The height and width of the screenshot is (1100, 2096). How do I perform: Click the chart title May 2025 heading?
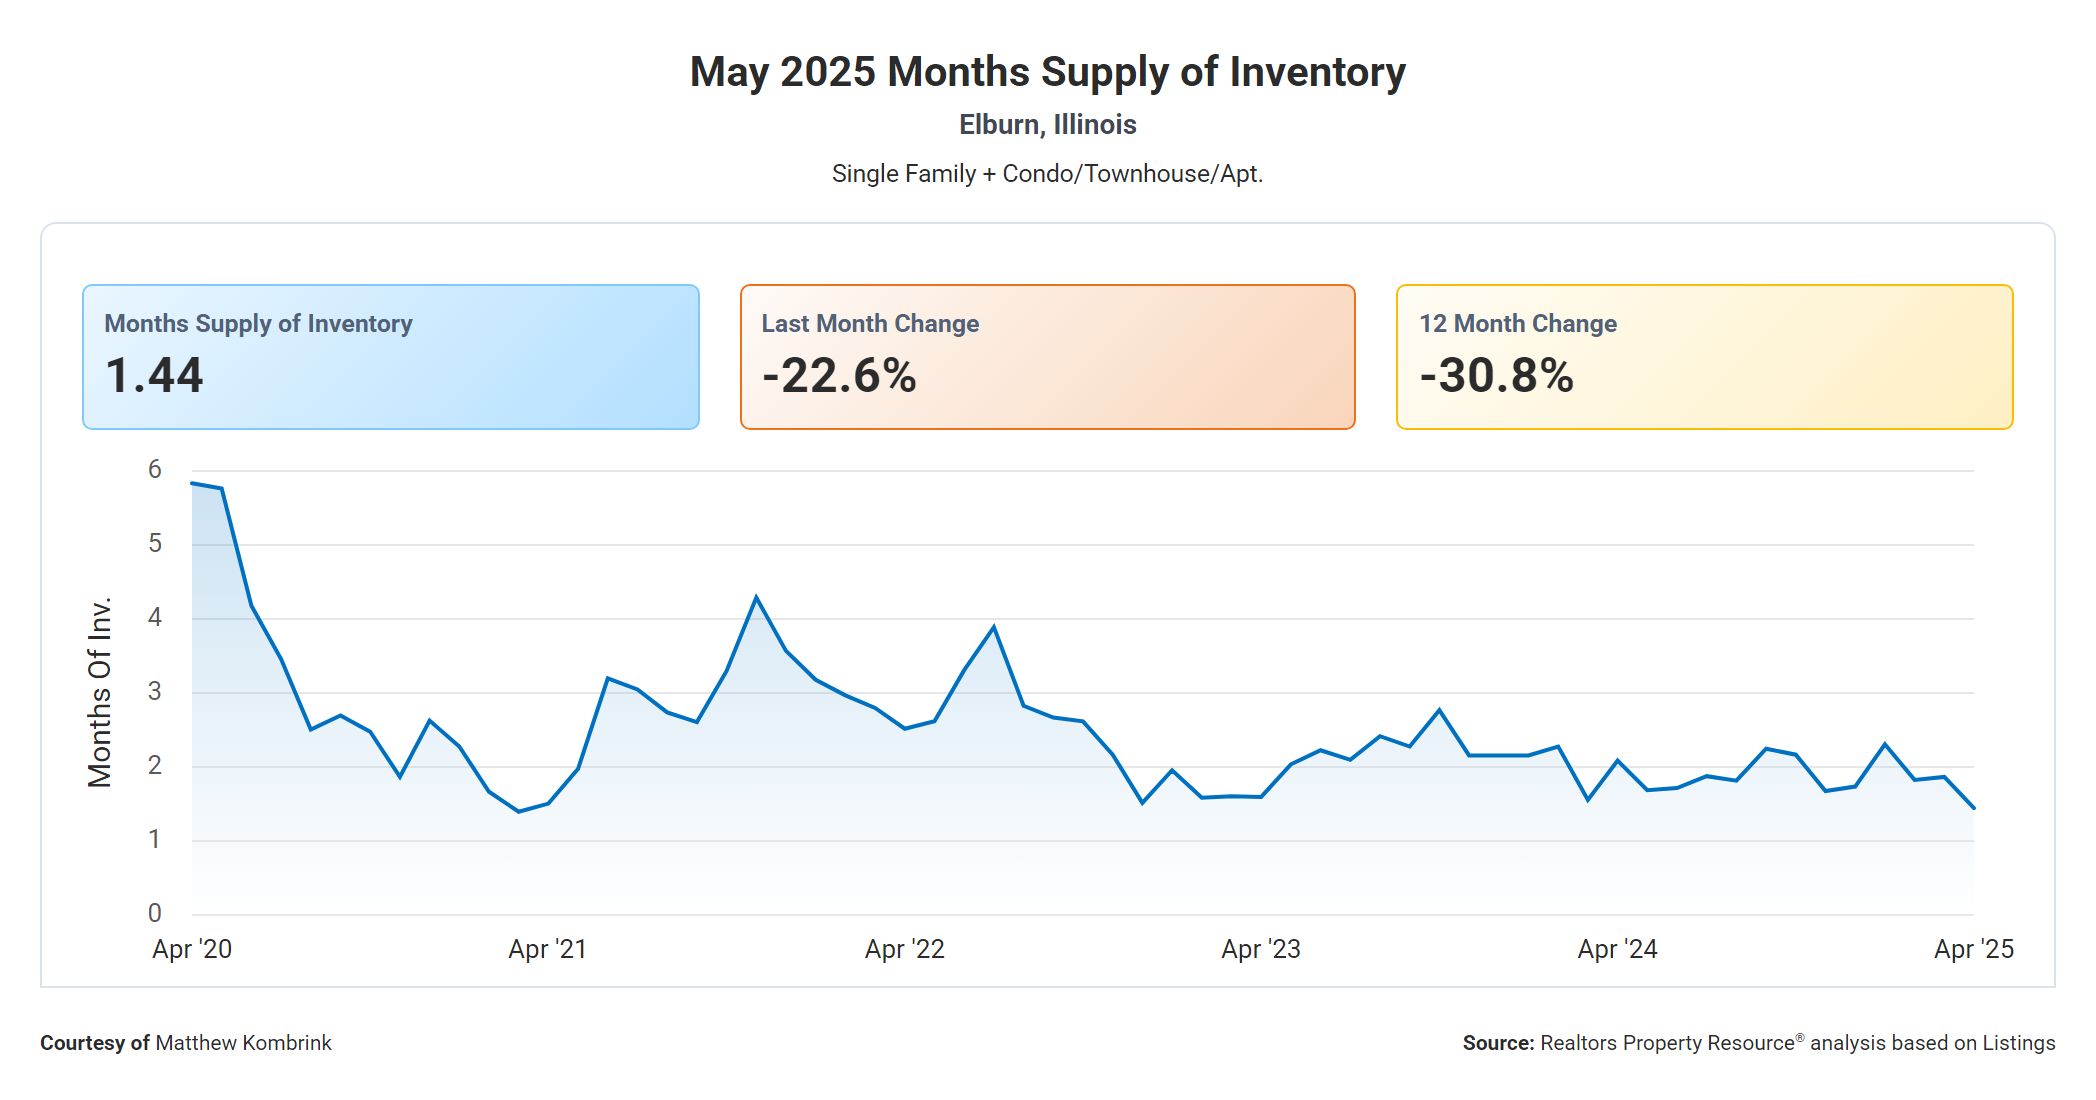pos(1047,72)
